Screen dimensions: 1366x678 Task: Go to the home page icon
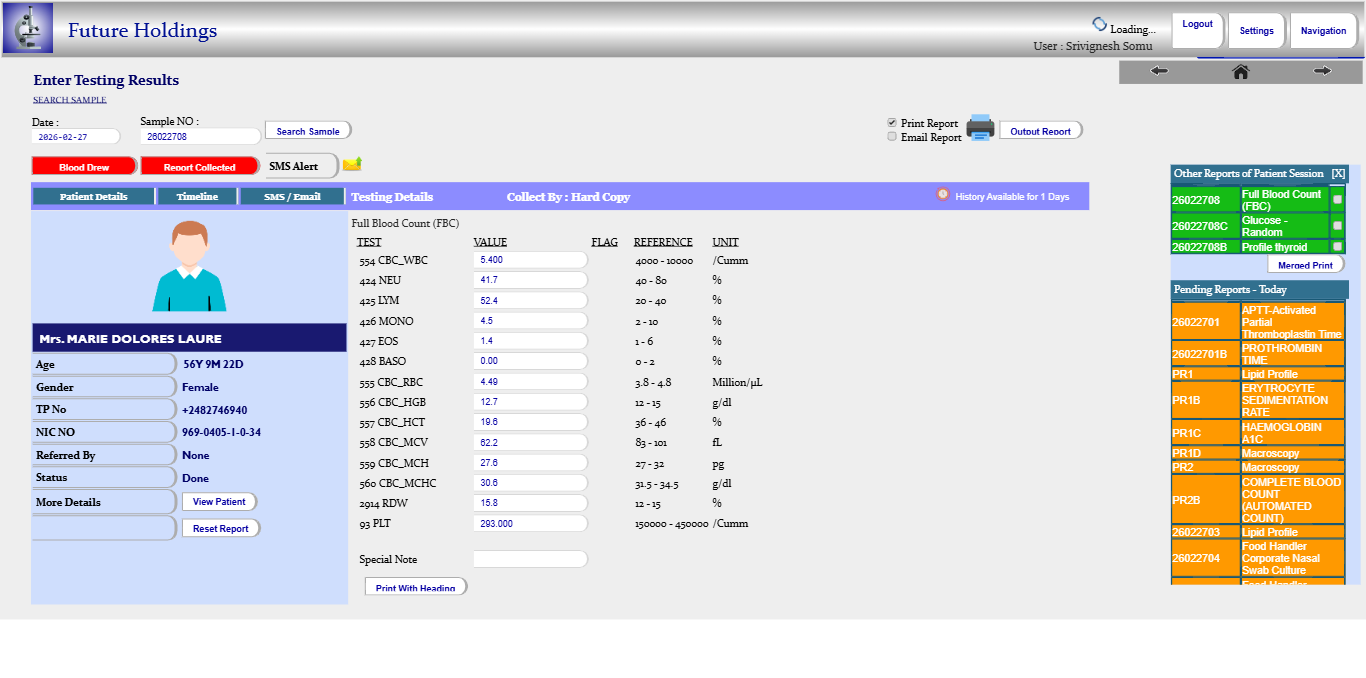[x=1240, y=71]
